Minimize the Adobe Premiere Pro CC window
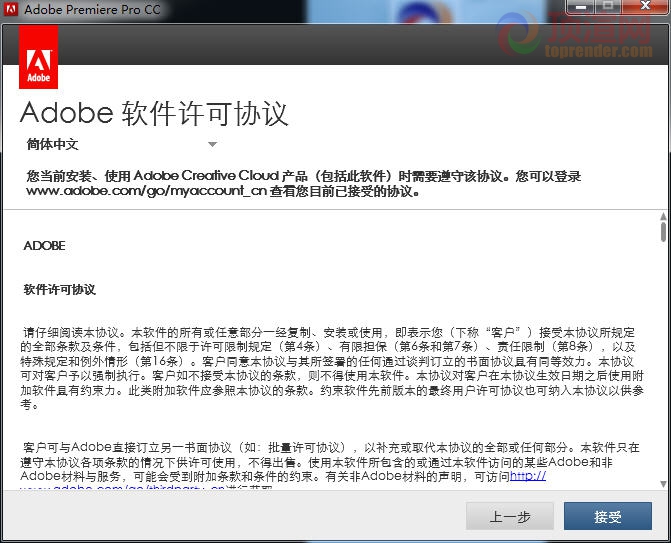Viewport: 671px width, 543px height. coord(580,7)
